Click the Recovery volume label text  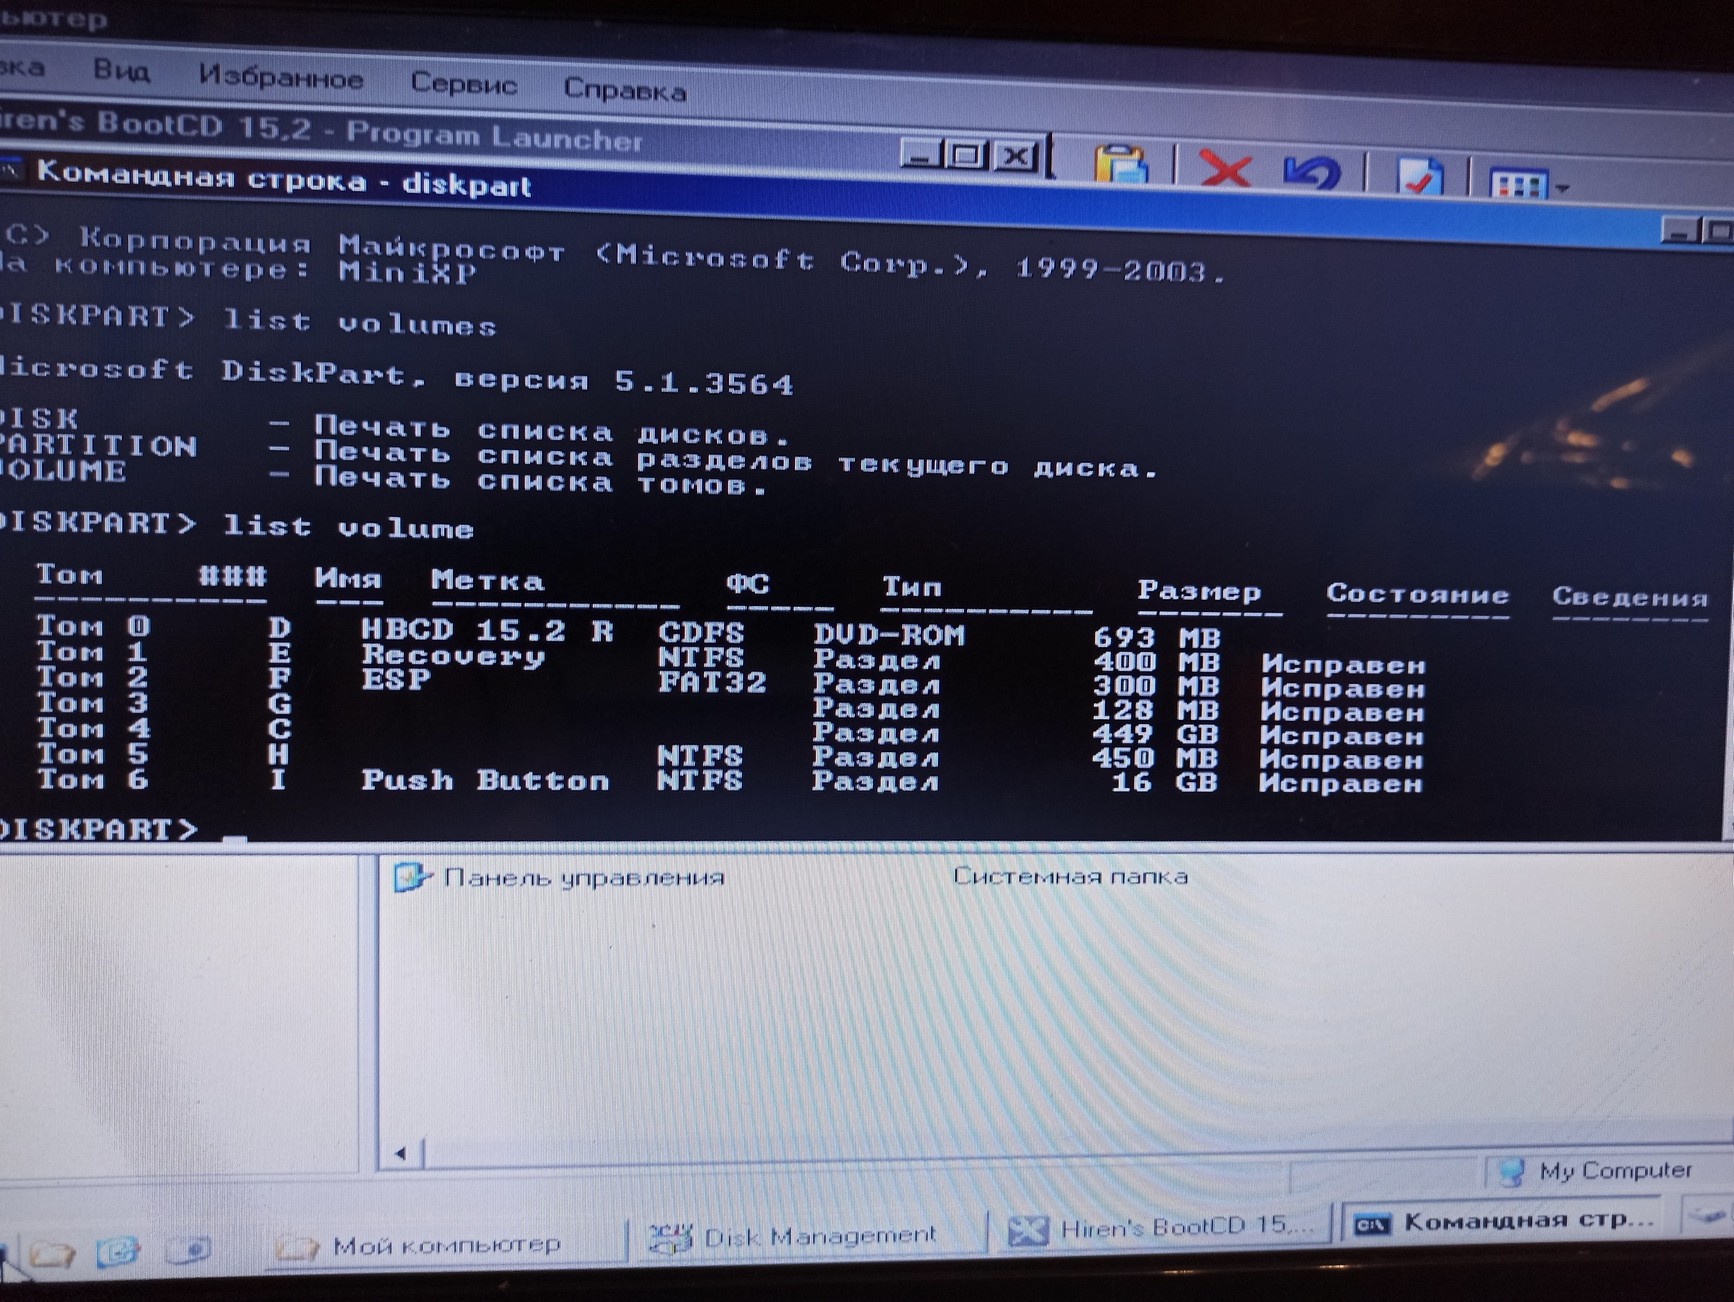453,656
